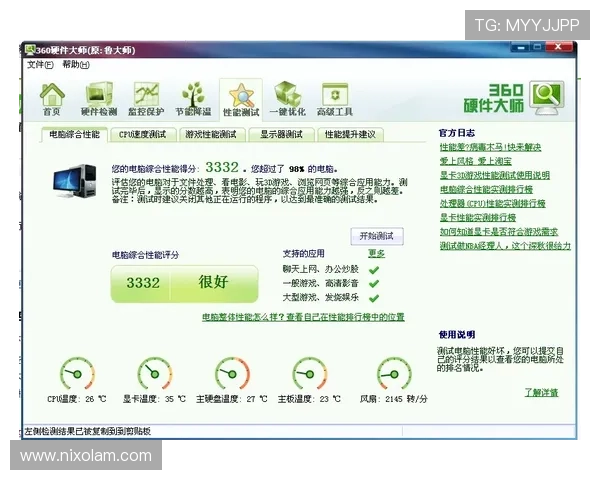Click status bar text 左侧检测结果已被复制到剪贴板
This screenshot has height=480, width=600.
[88, 431]
